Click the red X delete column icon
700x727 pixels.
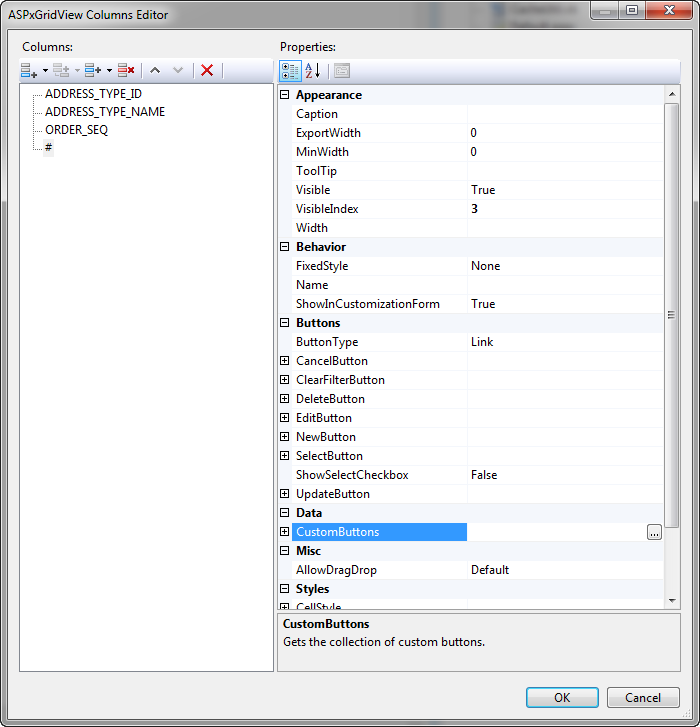[207, 70]
